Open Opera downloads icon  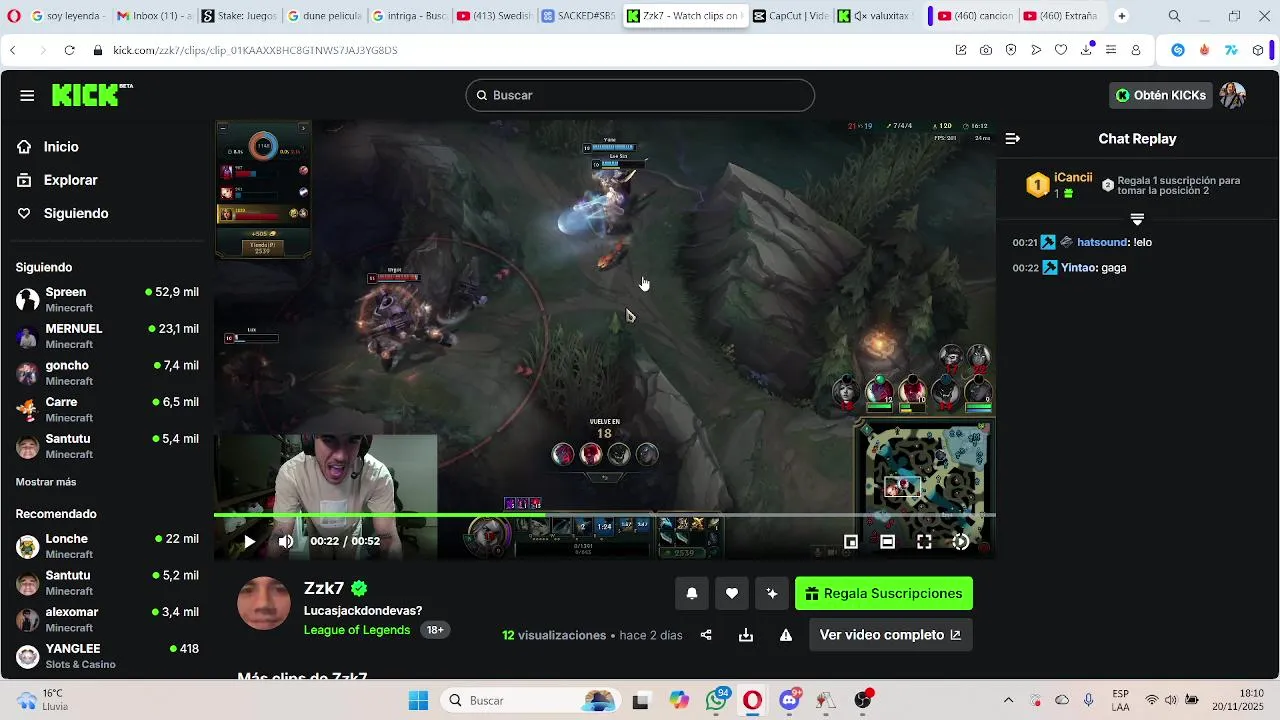1086,50
